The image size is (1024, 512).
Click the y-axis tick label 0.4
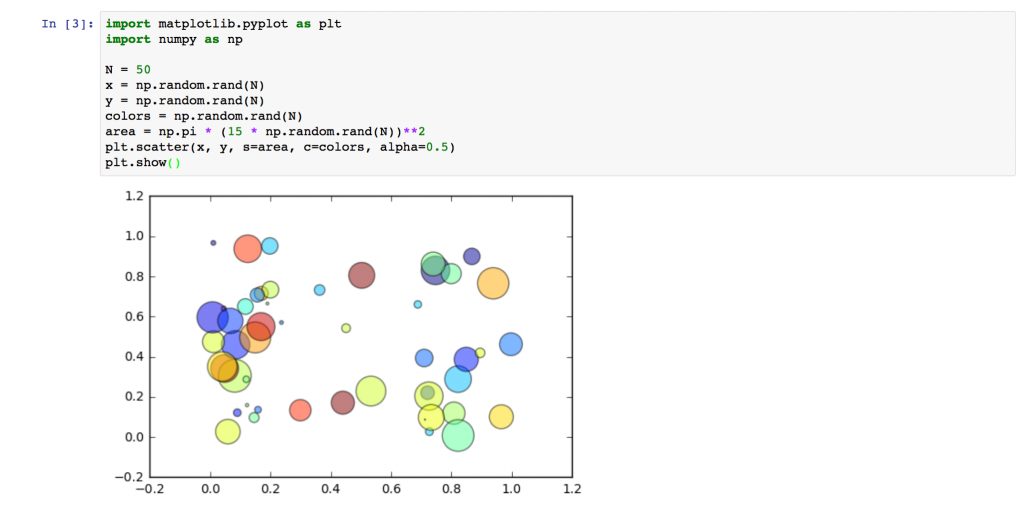click(133, 356)
